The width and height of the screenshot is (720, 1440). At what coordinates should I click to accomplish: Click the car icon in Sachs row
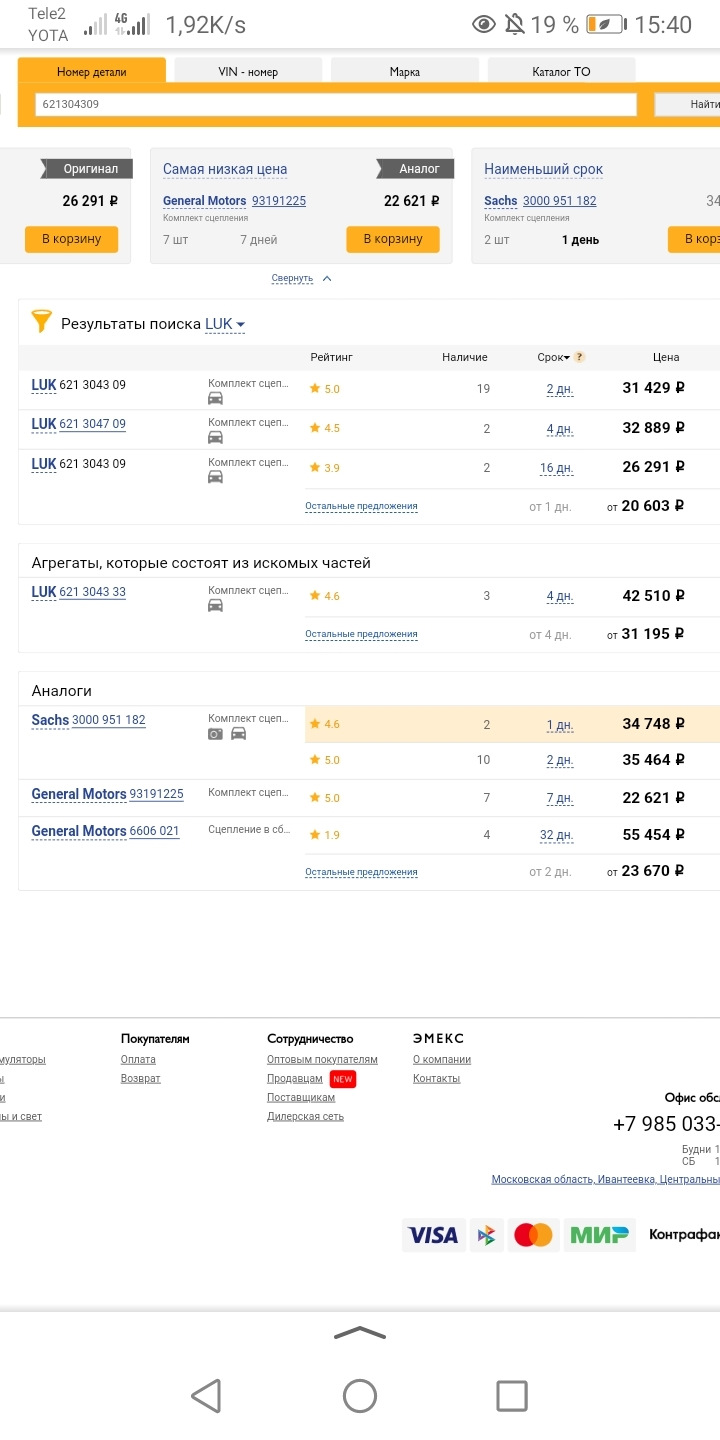click(x=238, y=734)
